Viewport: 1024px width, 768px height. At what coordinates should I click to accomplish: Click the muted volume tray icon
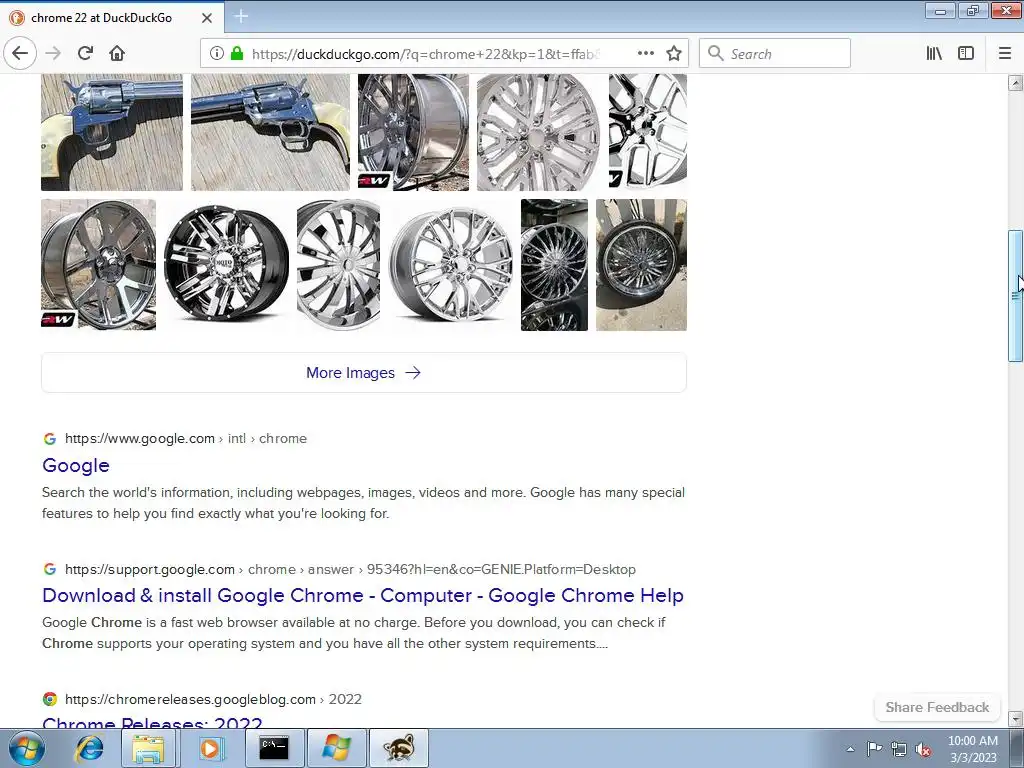923,749
